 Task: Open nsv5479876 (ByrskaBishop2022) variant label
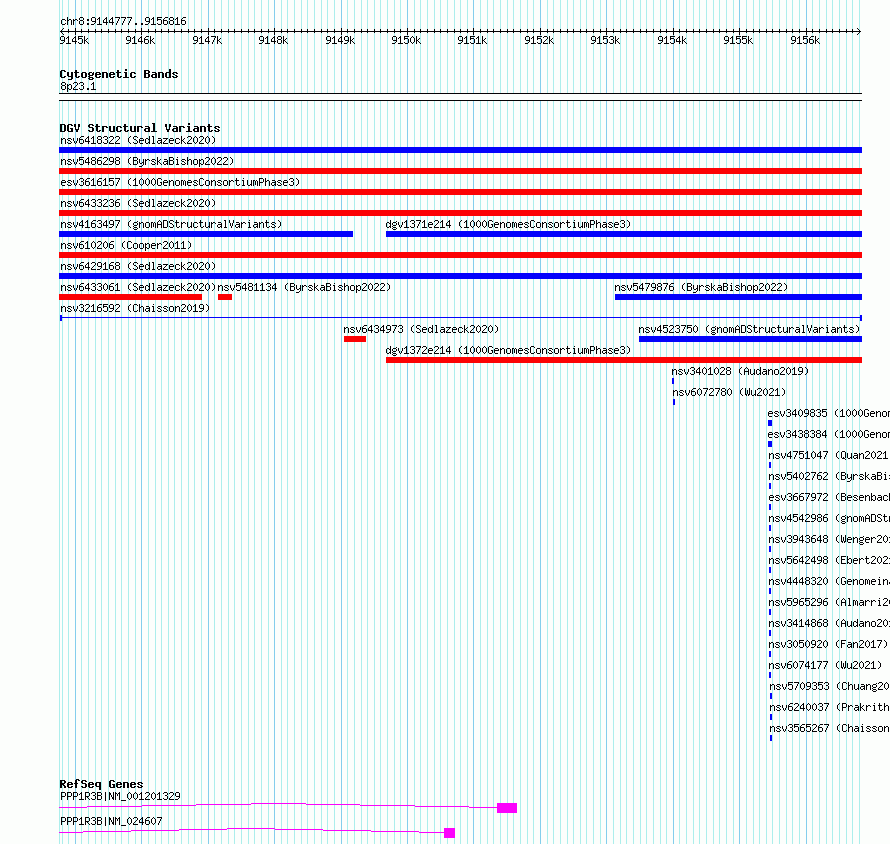[701, 287]
